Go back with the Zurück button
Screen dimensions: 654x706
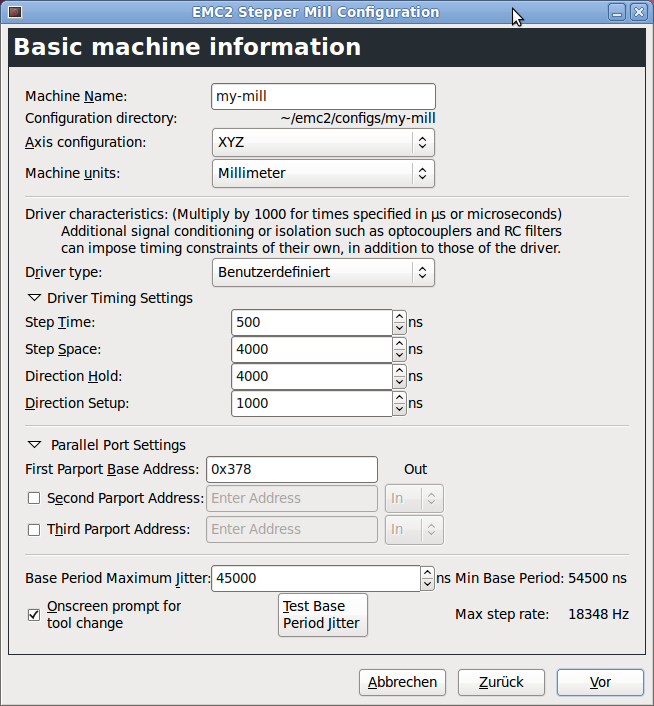(x=501, y=683)
